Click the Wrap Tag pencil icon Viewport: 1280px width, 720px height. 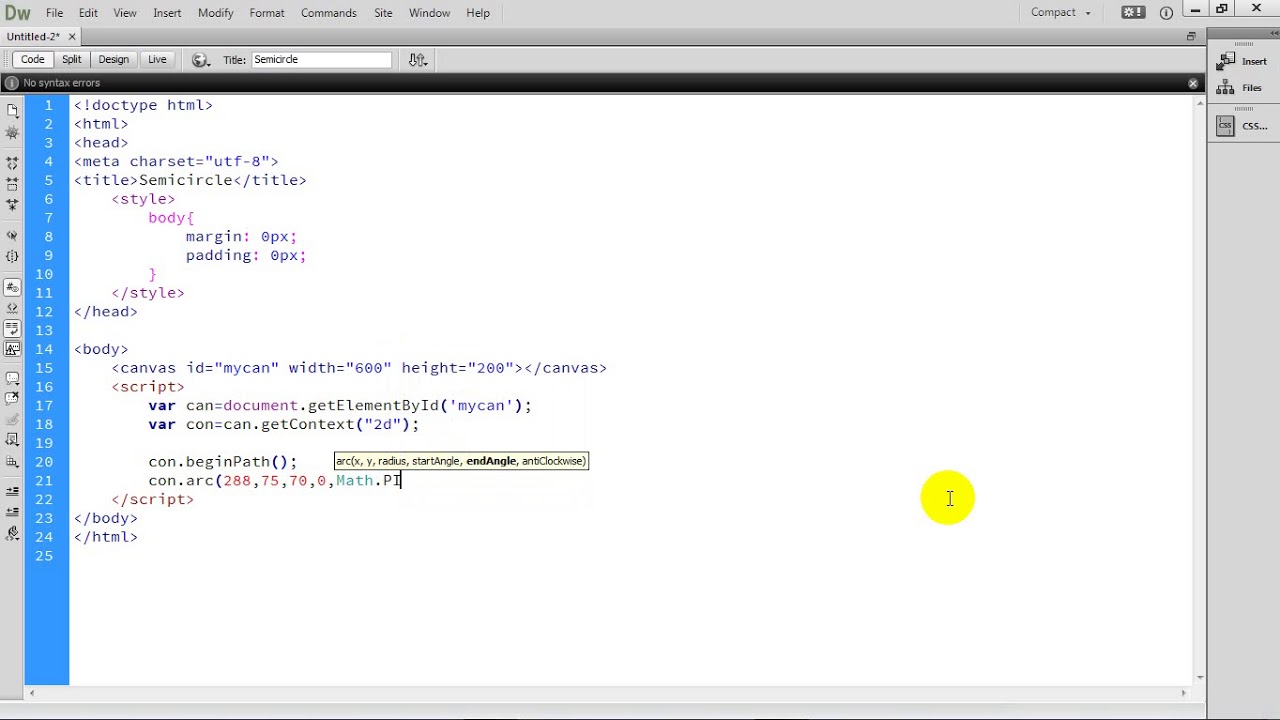tap(12, 420)
